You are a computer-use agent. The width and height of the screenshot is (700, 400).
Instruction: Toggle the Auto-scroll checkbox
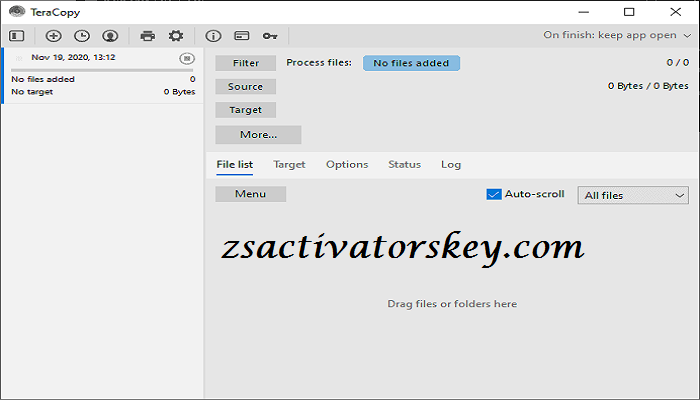point(494,194)
